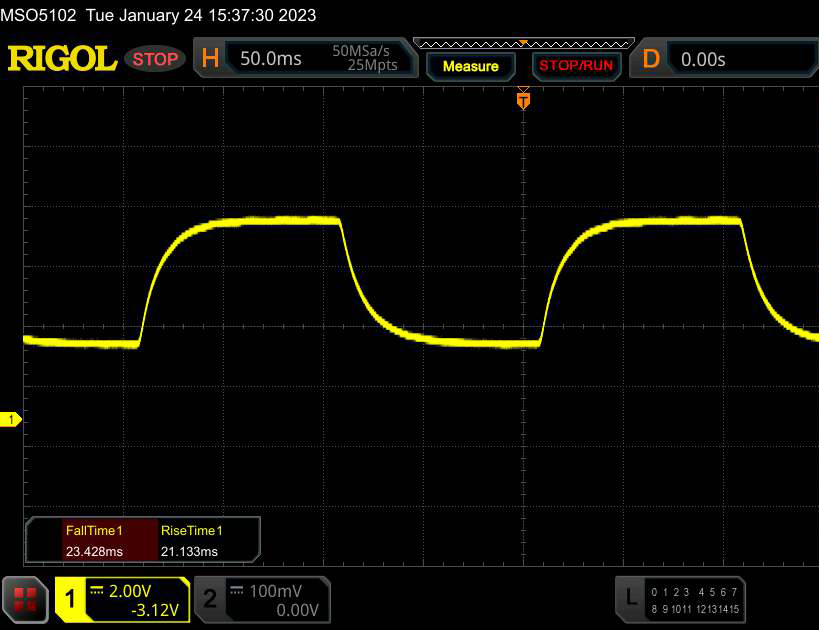819x630 pixels.
Task: Click the RIGOL logo
Action: coord(62,59)
